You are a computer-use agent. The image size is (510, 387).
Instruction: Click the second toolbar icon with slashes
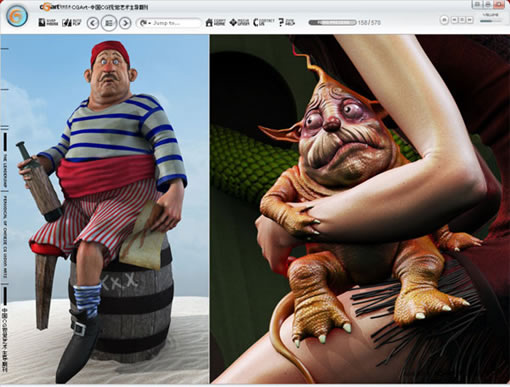click(x=72, y=22)
